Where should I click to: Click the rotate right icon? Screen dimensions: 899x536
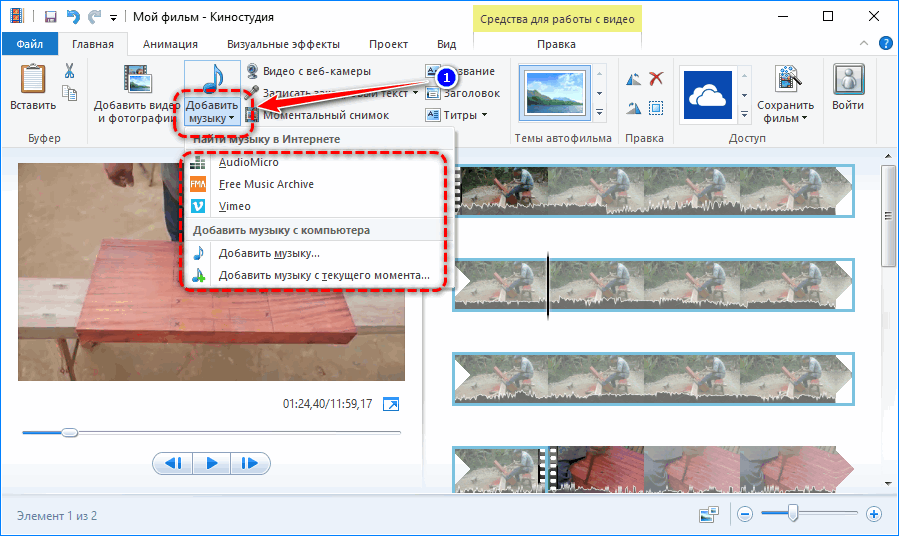pos(634,108)
